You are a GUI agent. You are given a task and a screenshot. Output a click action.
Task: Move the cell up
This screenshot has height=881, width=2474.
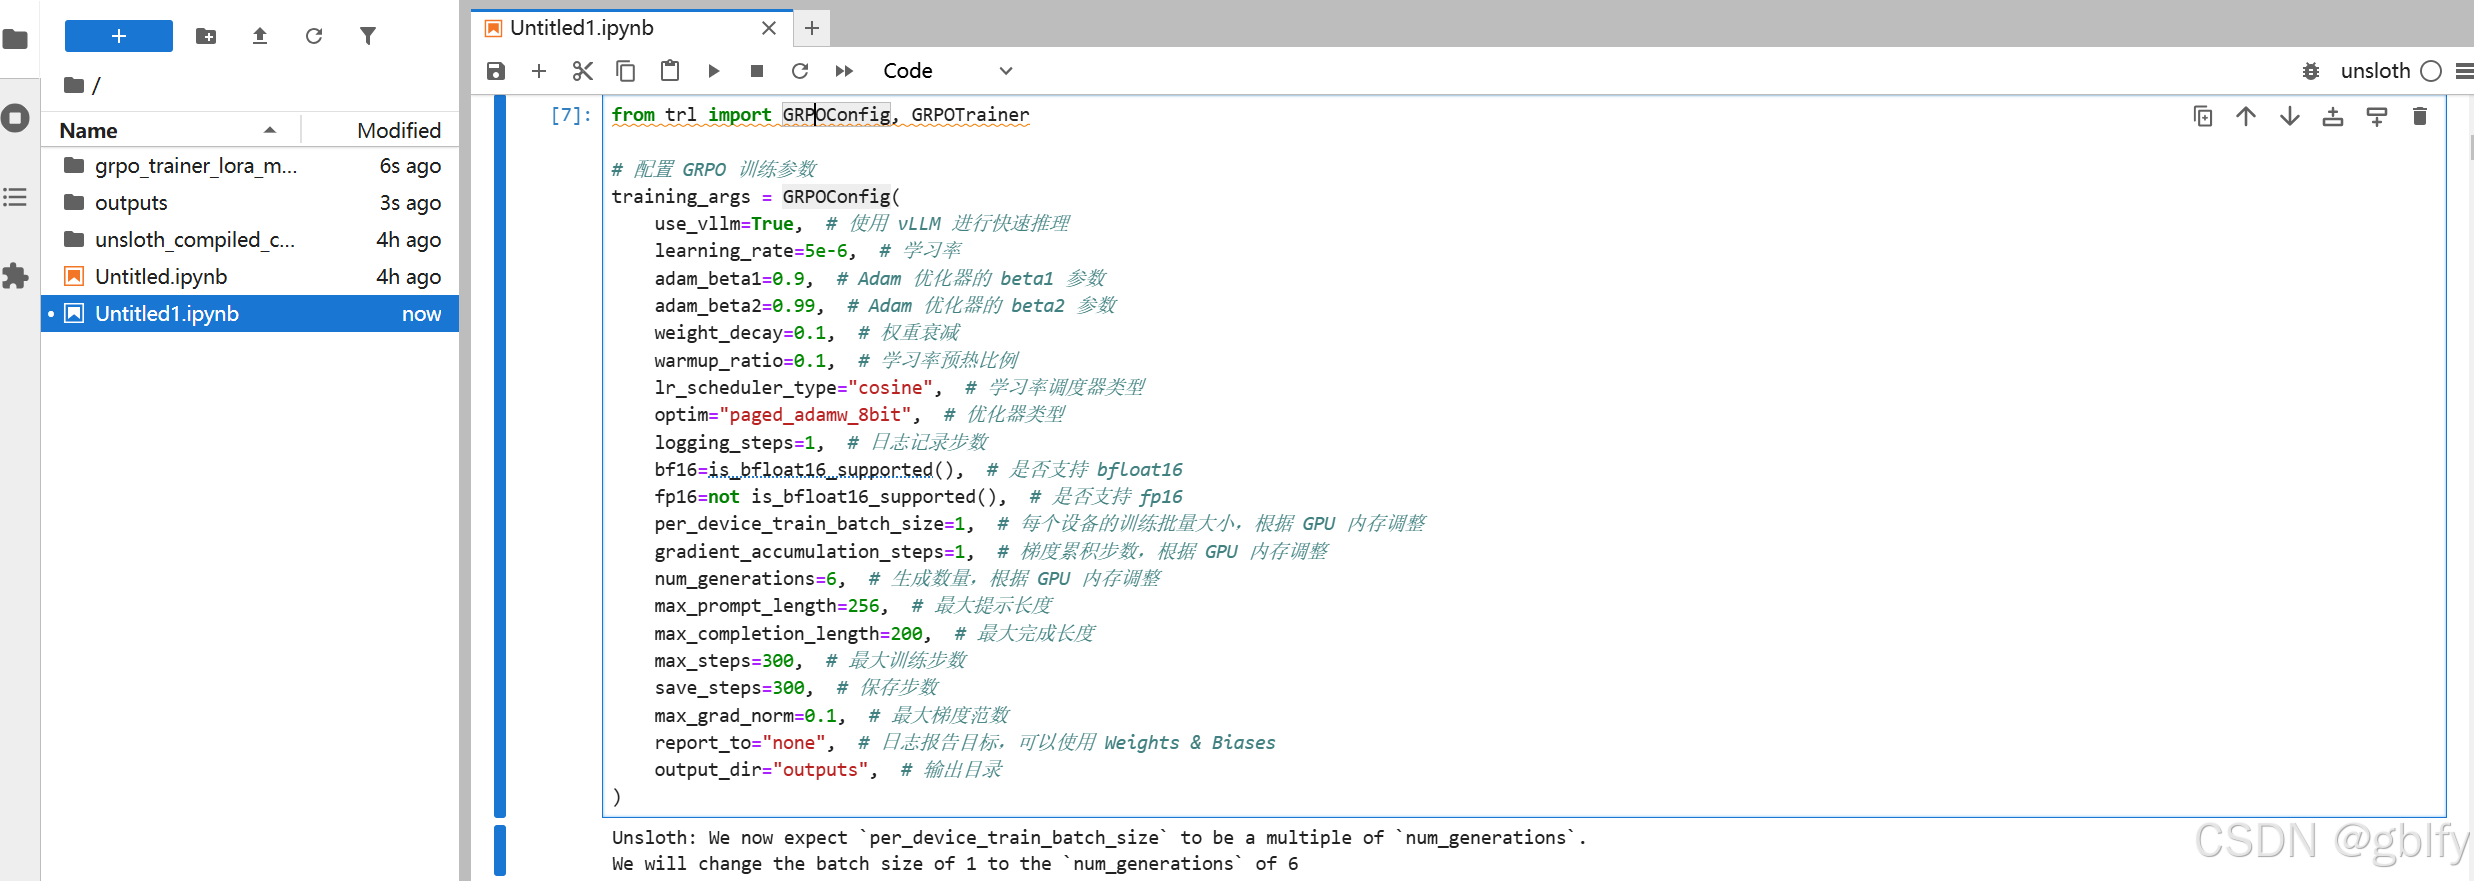pyautogui.click(x=2246, y=117)
